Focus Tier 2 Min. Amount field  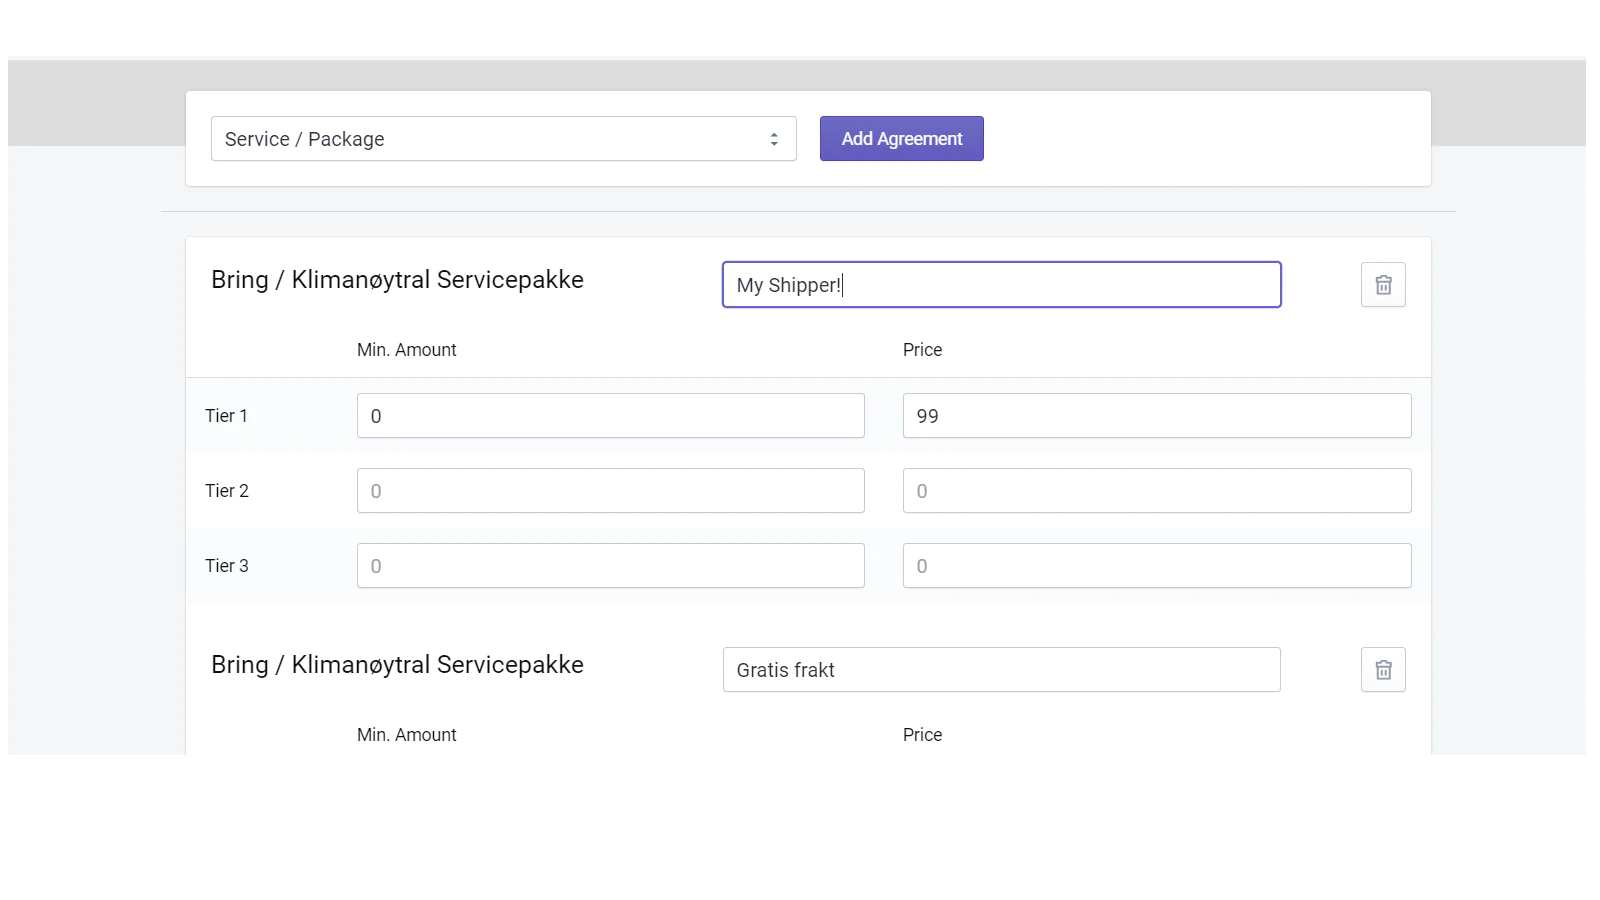[611, 491]
